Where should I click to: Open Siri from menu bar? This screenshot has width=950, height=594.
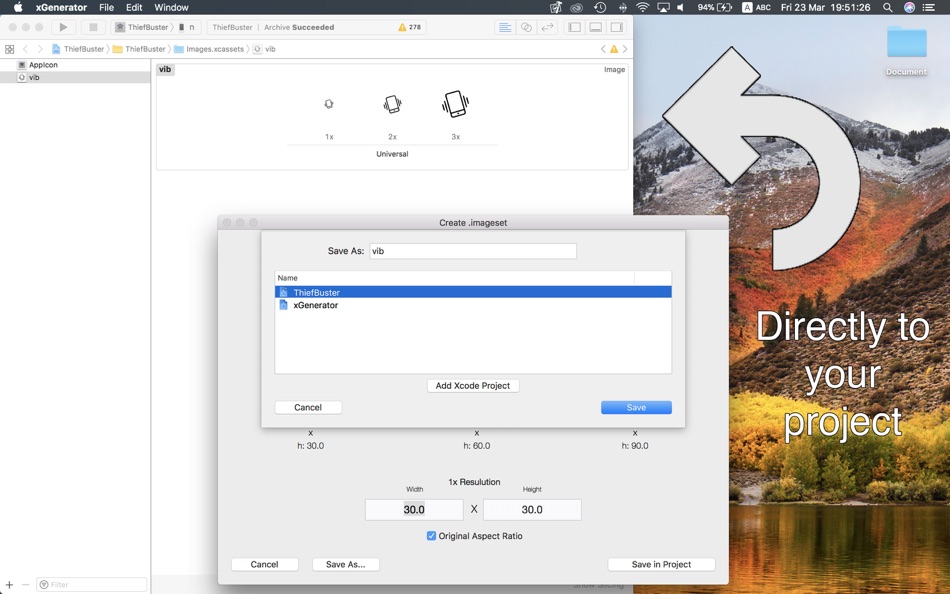(x=909, y=7)
